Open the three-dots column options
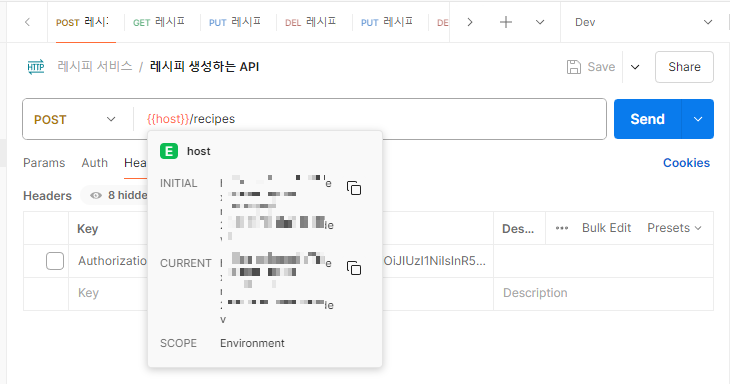Viewport: 730px width, 384px height. click(562, 228)
